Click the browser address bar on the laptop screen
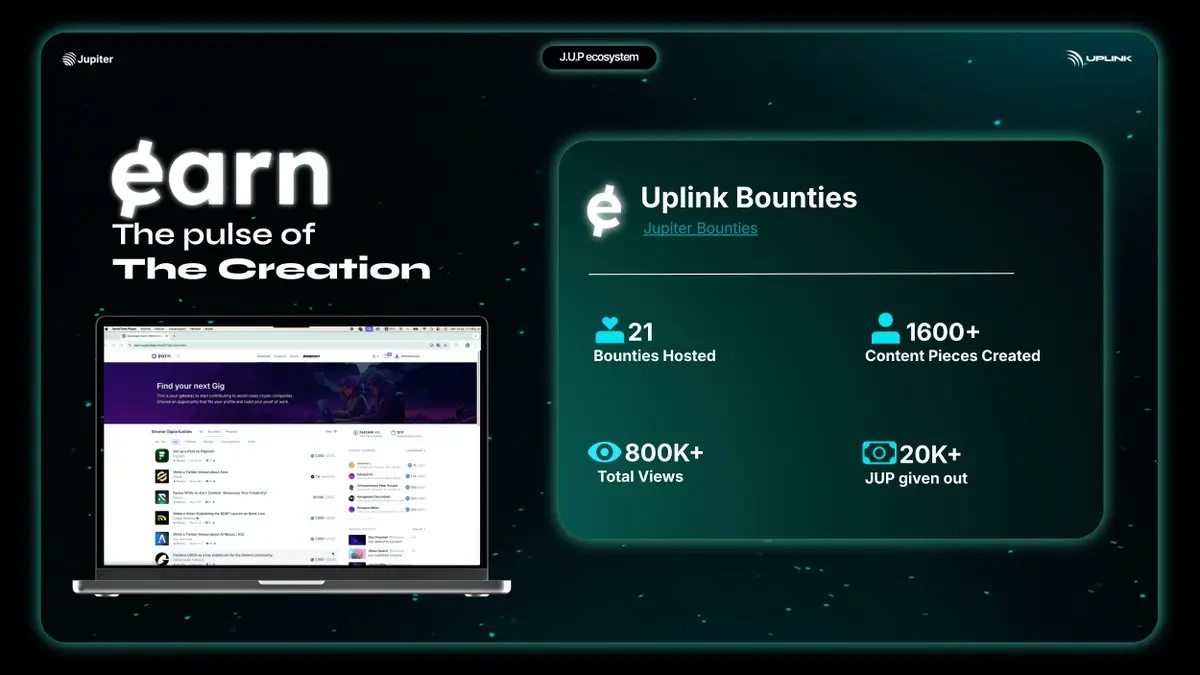The image size is (1200, 675). click(290, 344)
